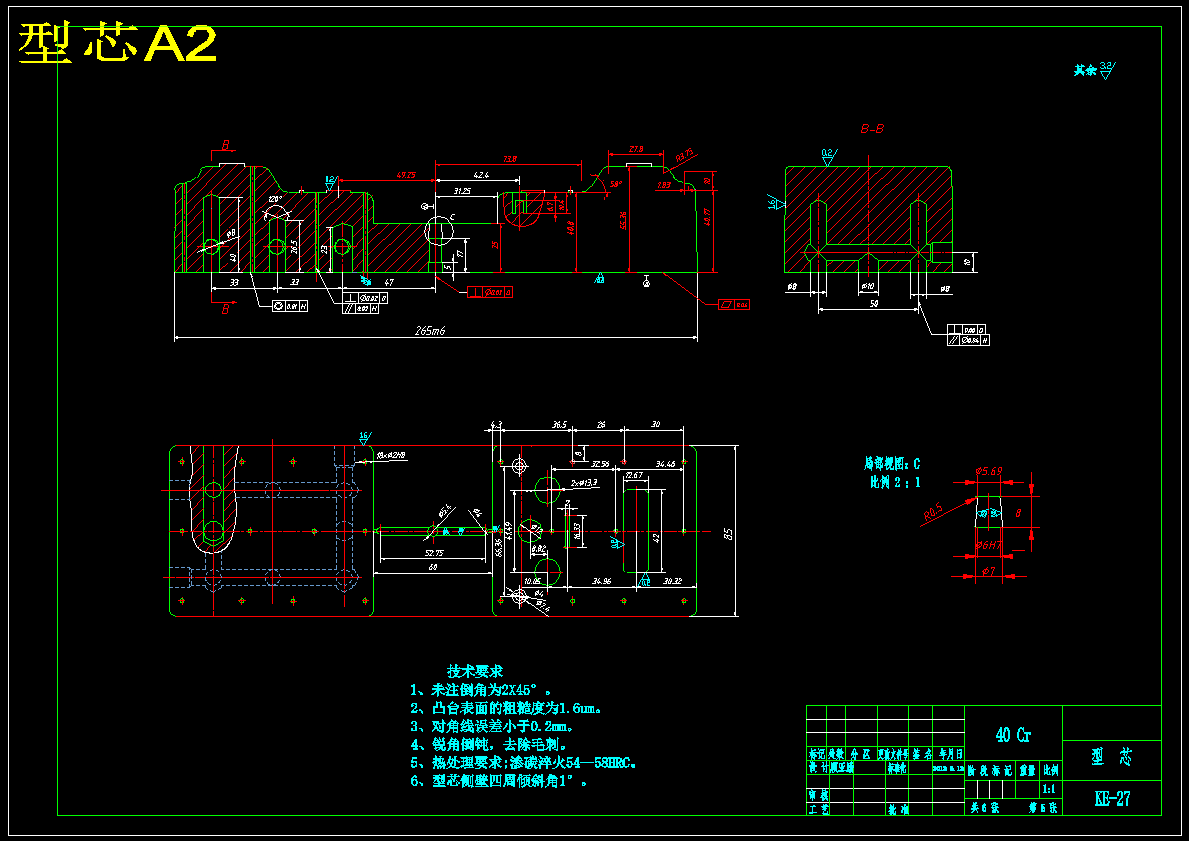
Task: Click the "φ7" dimension in detail C
Action: click(x=988, y=570)
